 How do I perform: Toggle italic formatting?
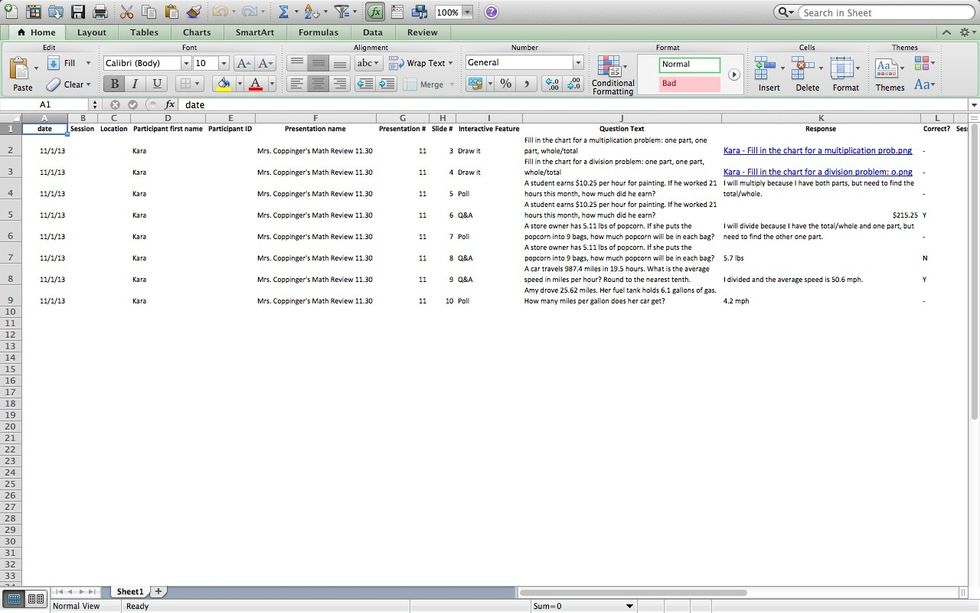click(x=135, y=84)
